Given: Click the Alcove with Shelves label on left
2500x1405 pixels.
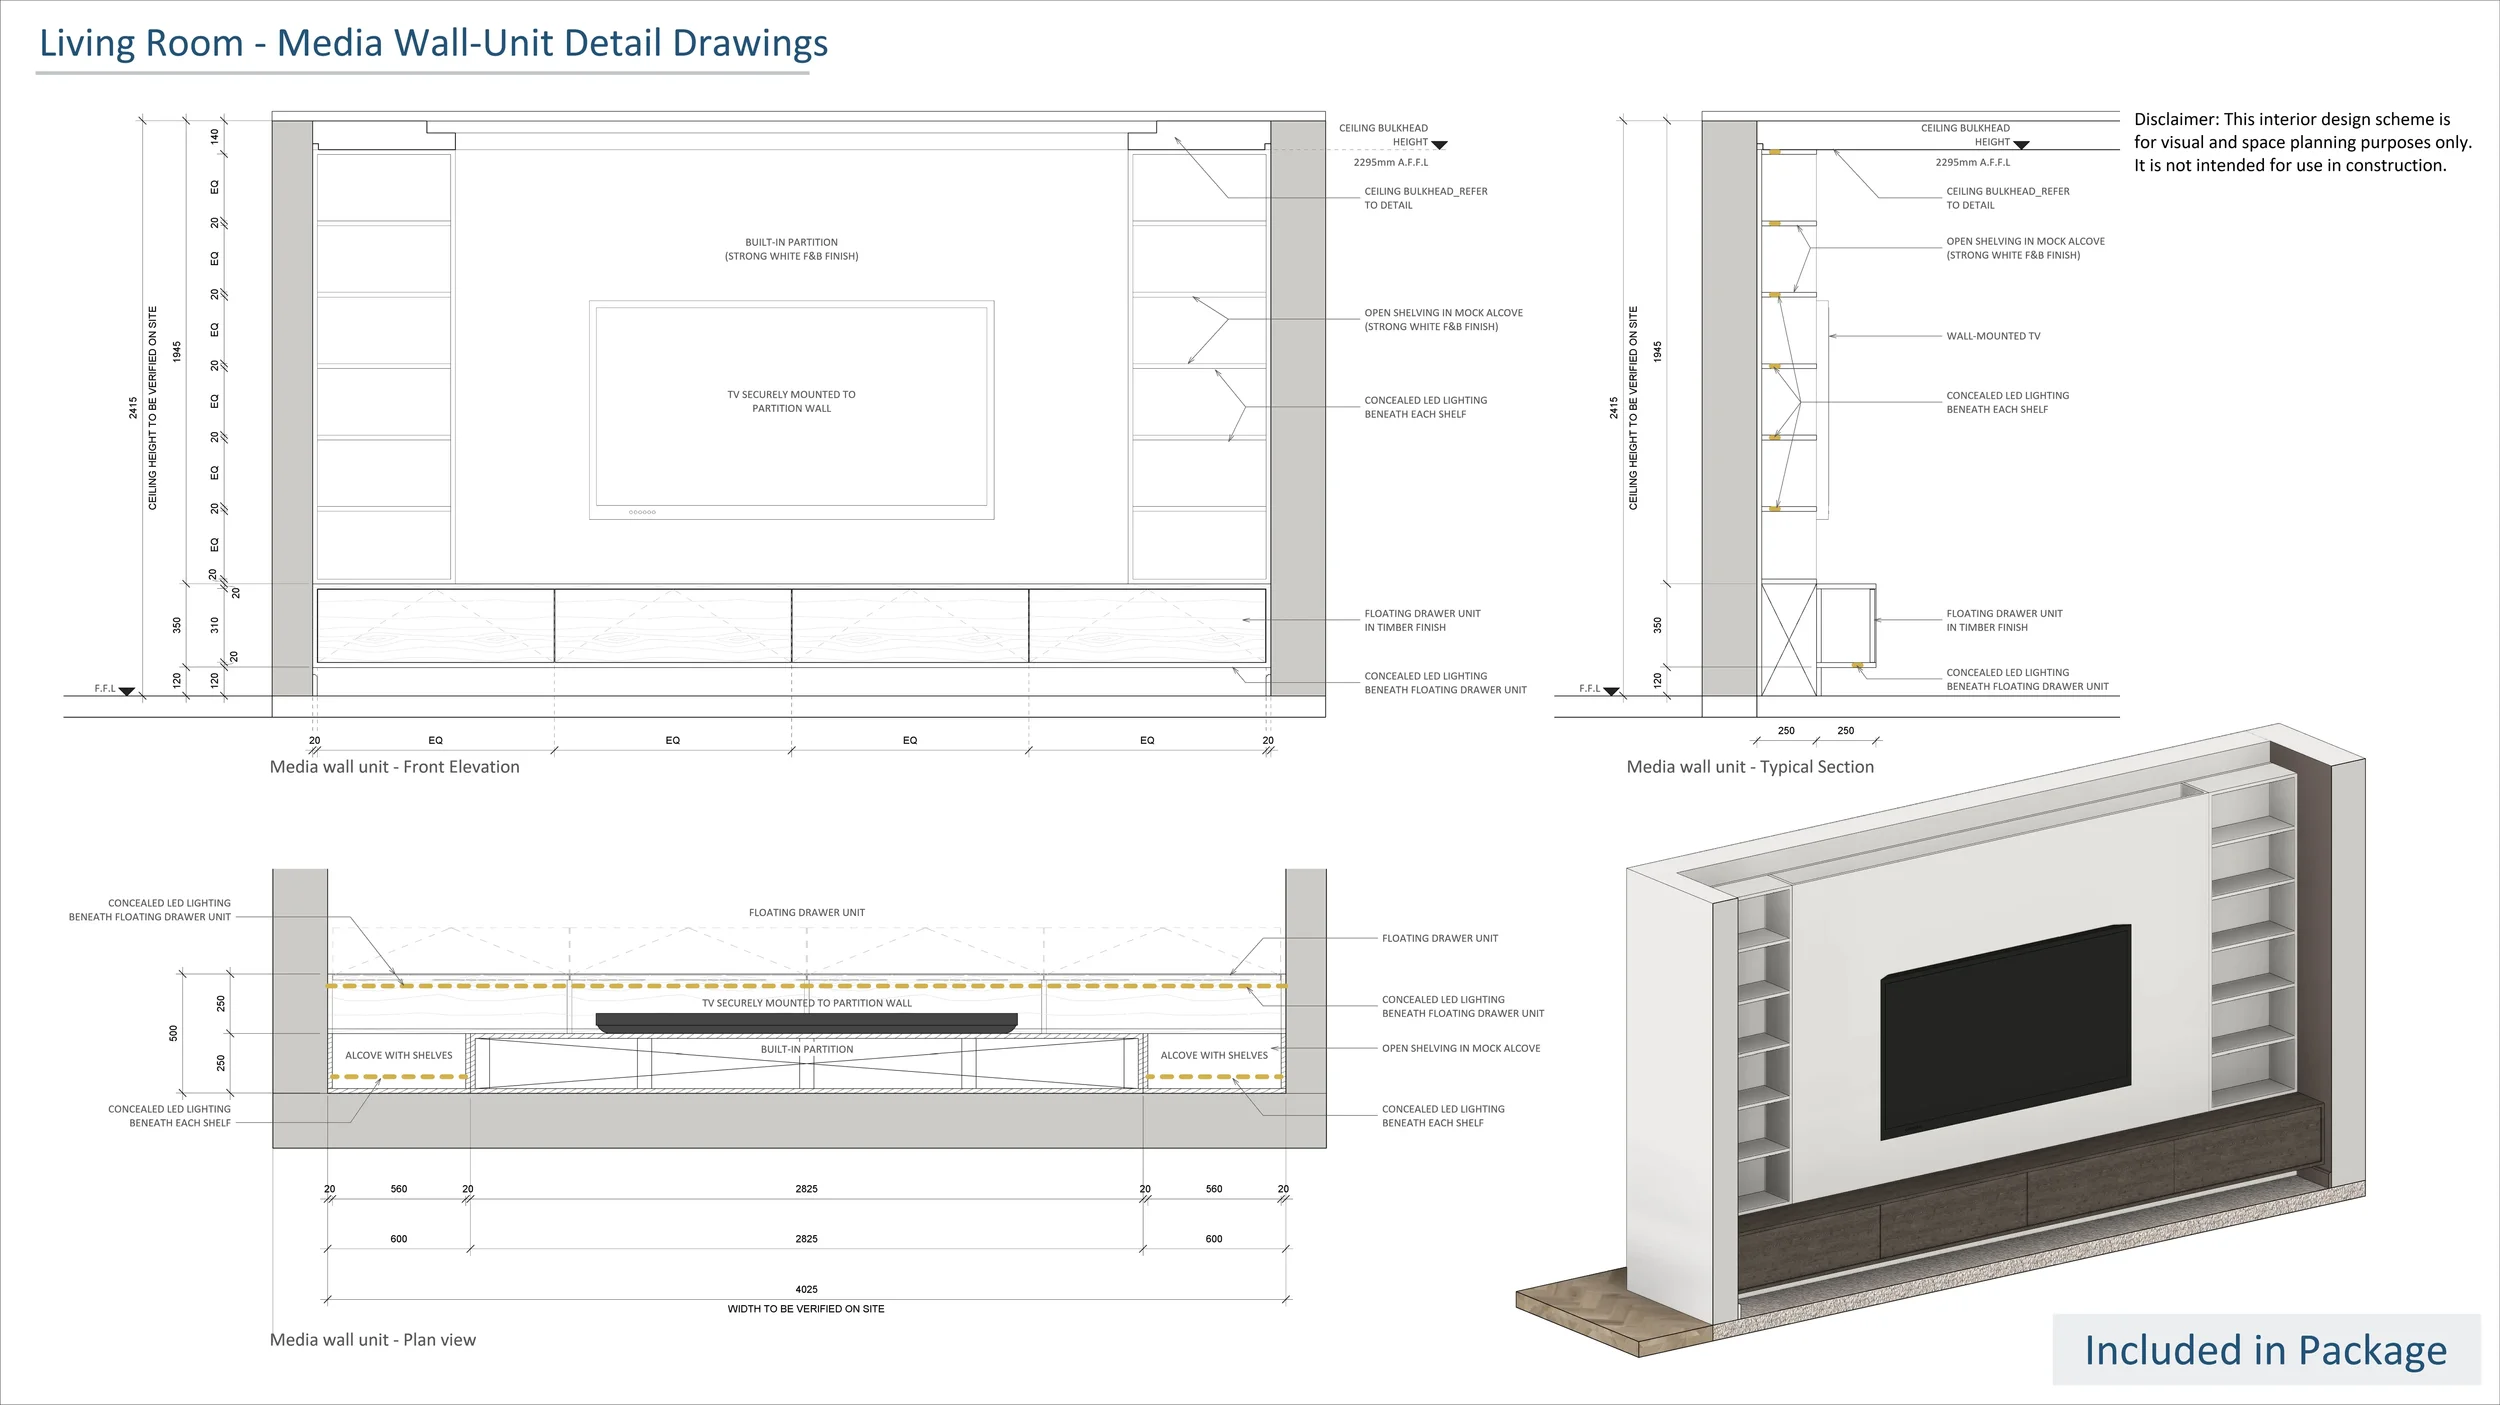Looking at the screenshot, I should 398,1055.
